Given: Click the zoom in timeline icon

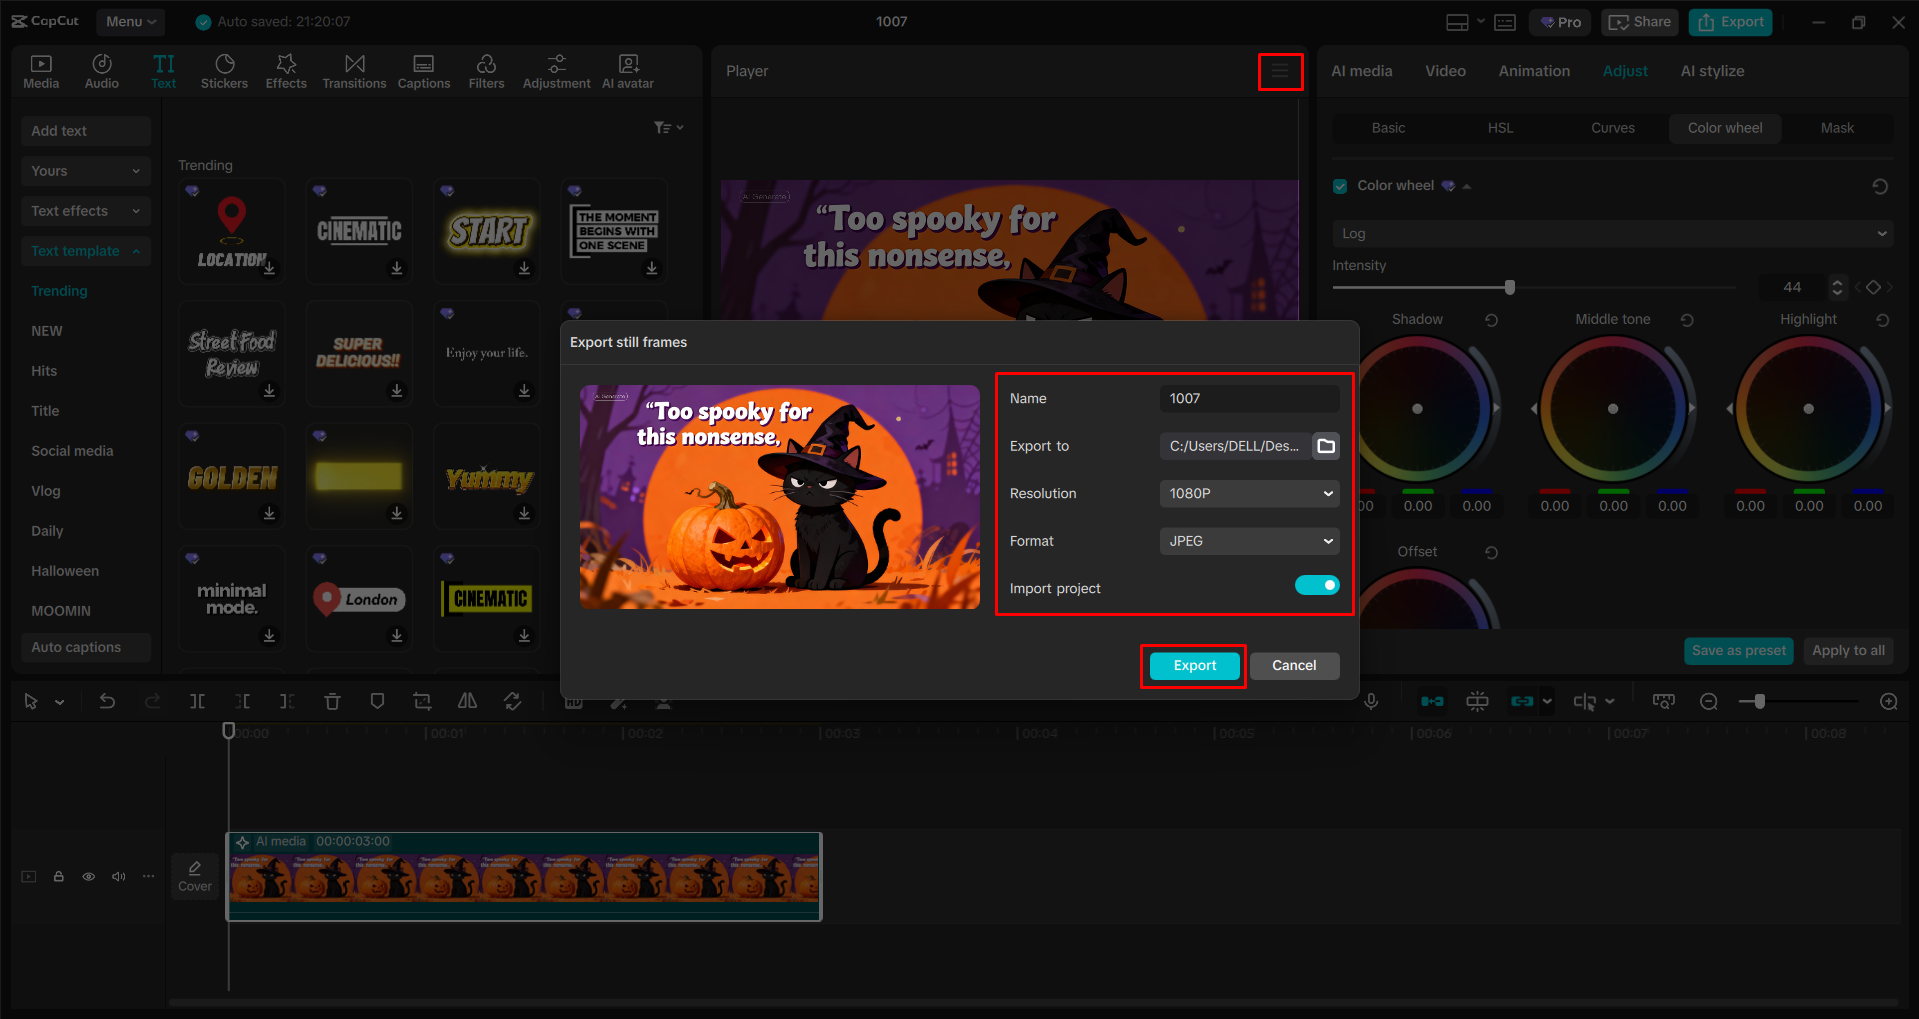Looking at the screenshot, I should [x=1889, y=702].
